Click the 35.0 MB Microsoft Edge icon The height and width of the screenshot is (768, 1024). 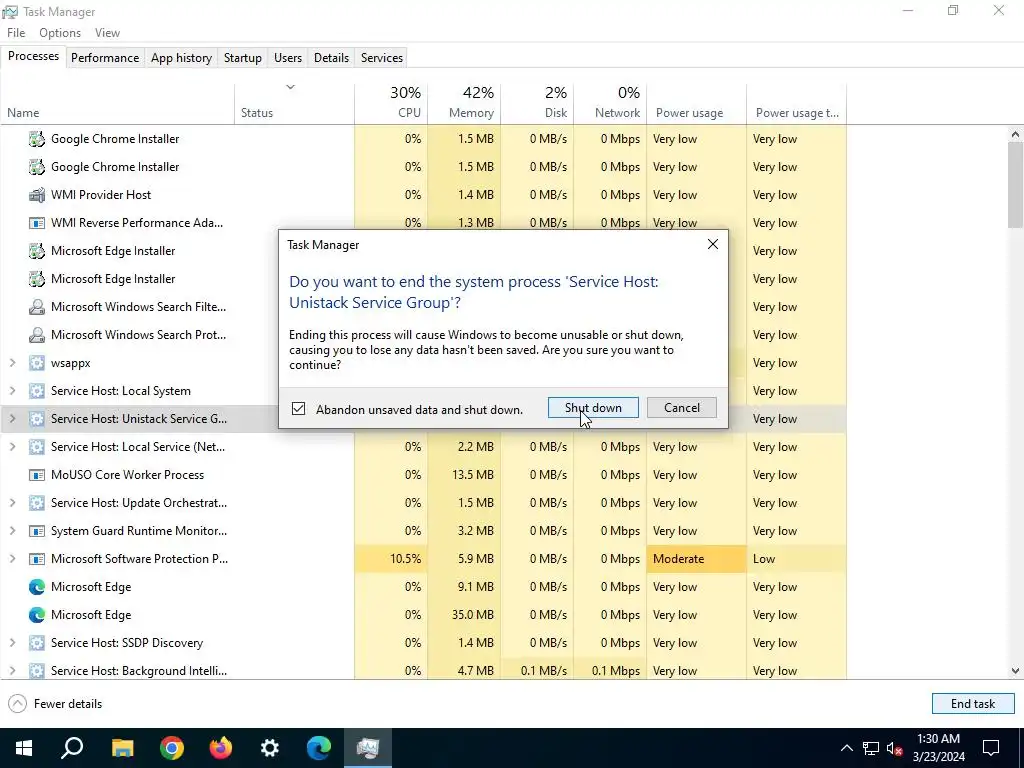click(x=37, y=615)
